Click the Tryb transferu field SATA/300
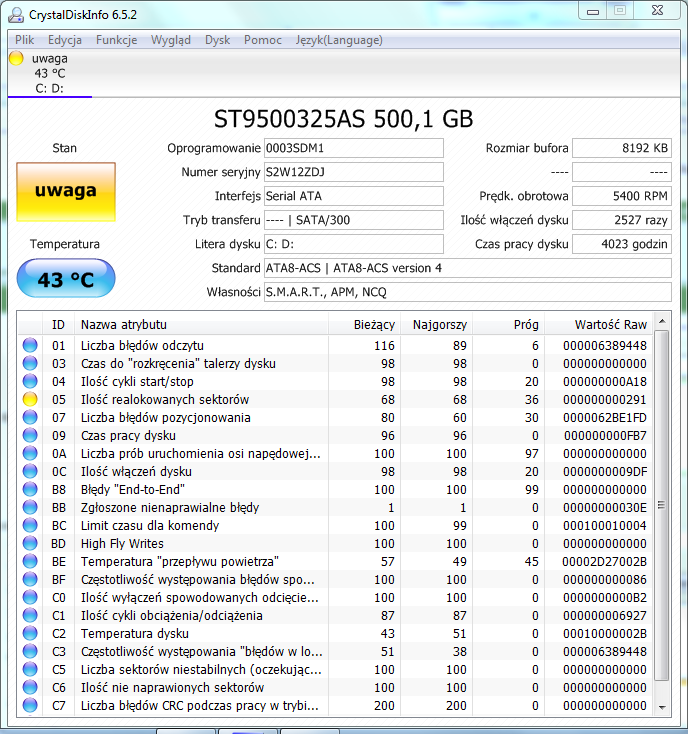The height and width of the screenshot is (734, 688). point(354,220)
